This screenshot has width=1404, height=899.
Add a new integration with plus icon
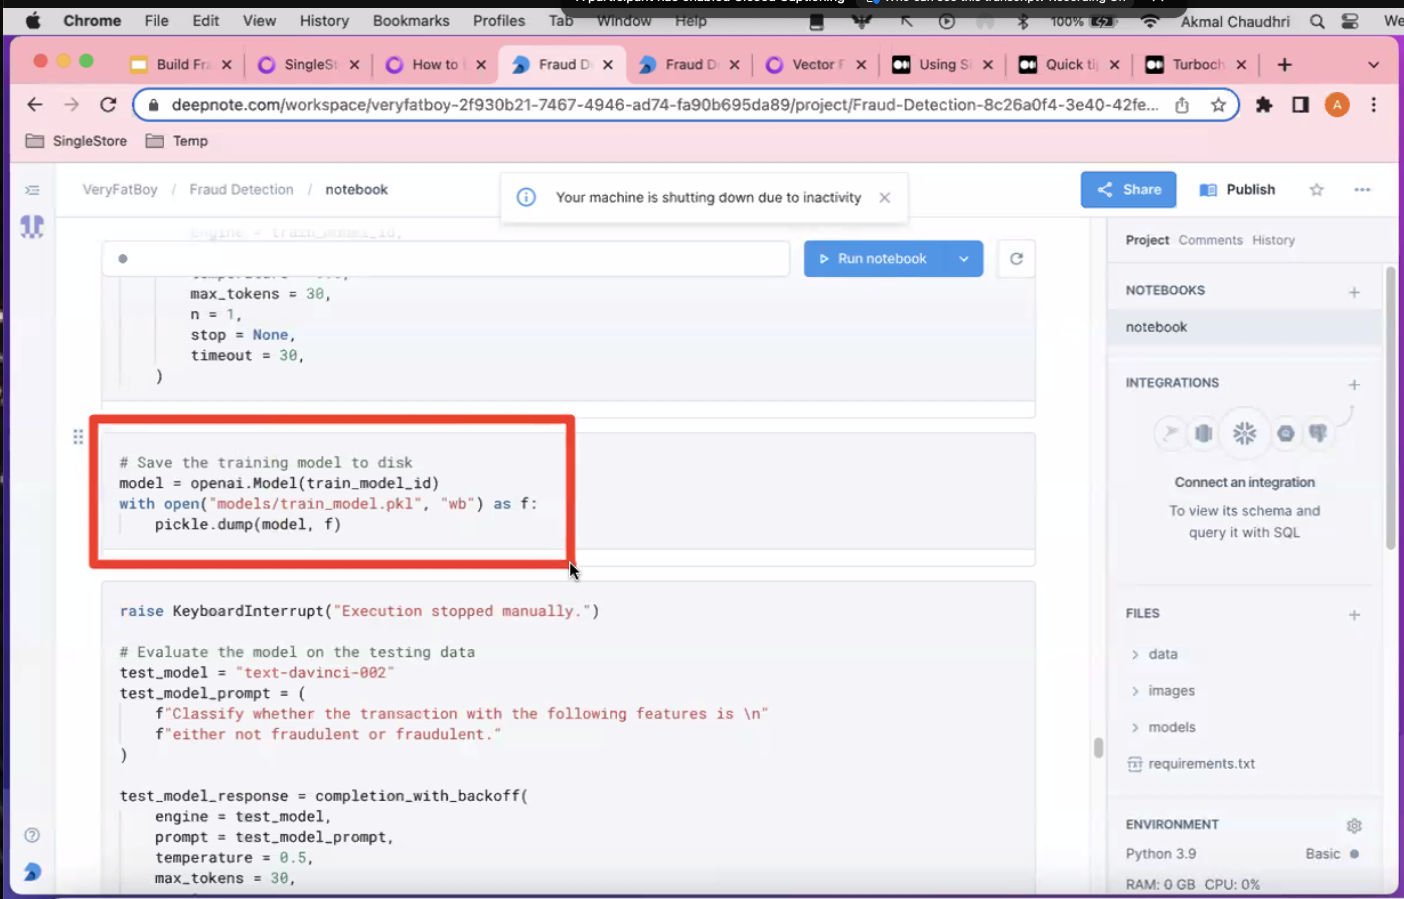[x=1353, y=384]
